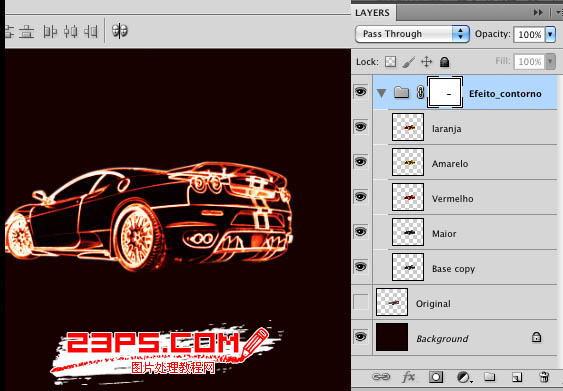
Task: Collapse the Efeito_contorno group
Action: 381,93
